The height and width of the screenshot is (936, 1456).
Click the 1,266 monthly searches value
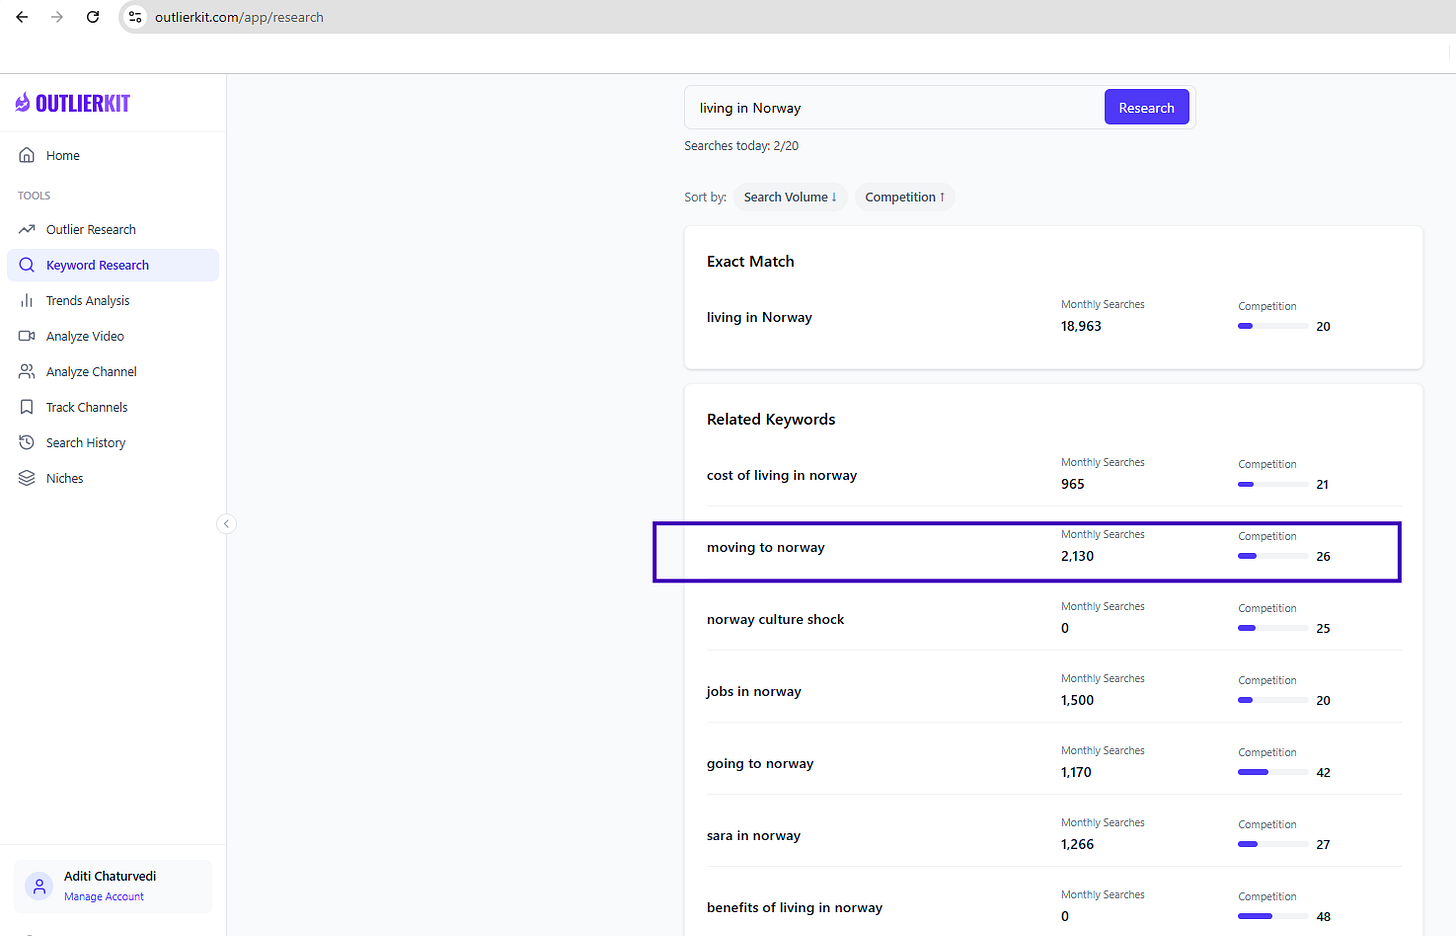pos(1077,844)
